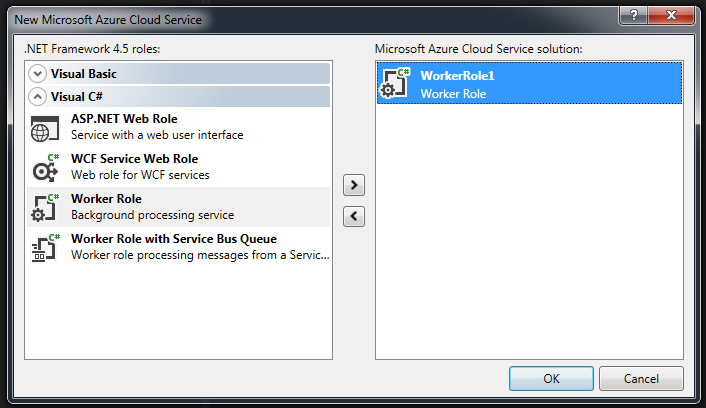Viewport: 706px width, 408px height.
Task: Click the WorkerRole1 icon in solution pane
Action: point(396,84)
